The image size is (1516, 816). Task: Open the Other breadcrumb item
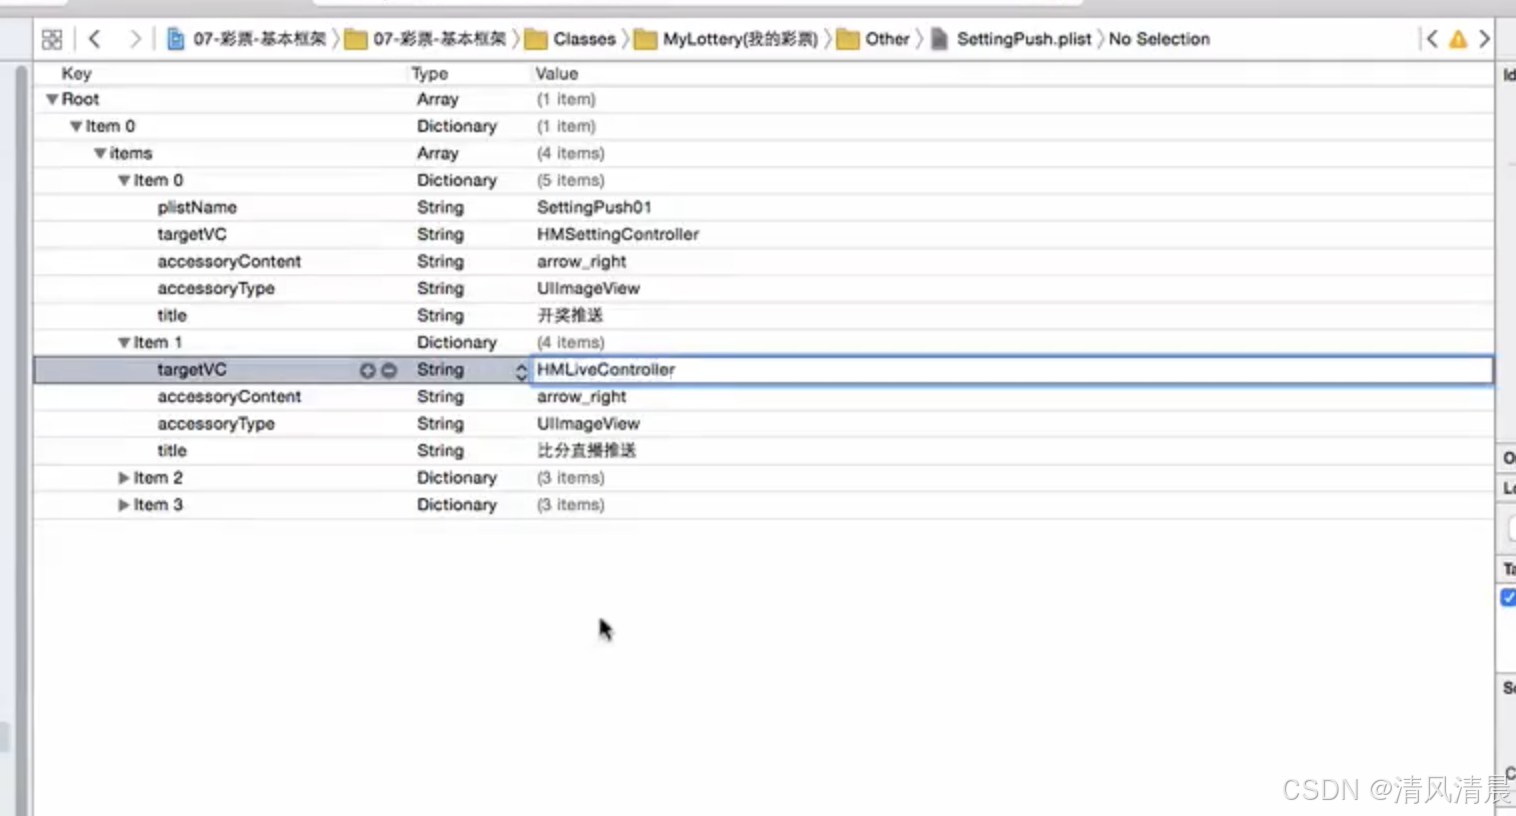[887, 39]
